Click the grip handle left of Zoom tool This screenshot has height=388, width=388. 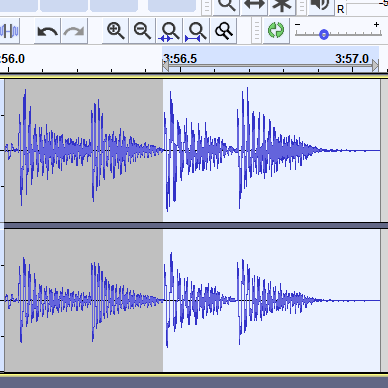click(x=207, y=7)
